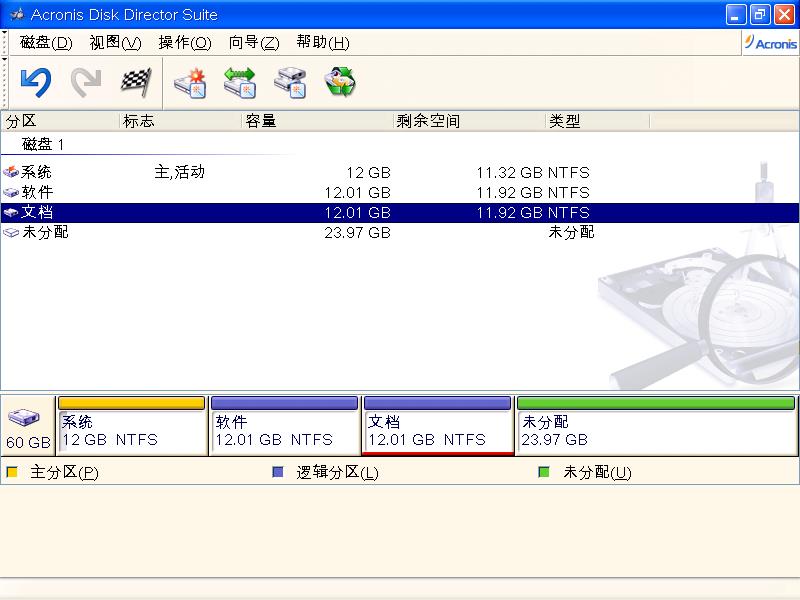Open the Increase Free Space wizard icon
This screenshot has height=600, width=800.
pyautogui.click(x=240, y=83)
